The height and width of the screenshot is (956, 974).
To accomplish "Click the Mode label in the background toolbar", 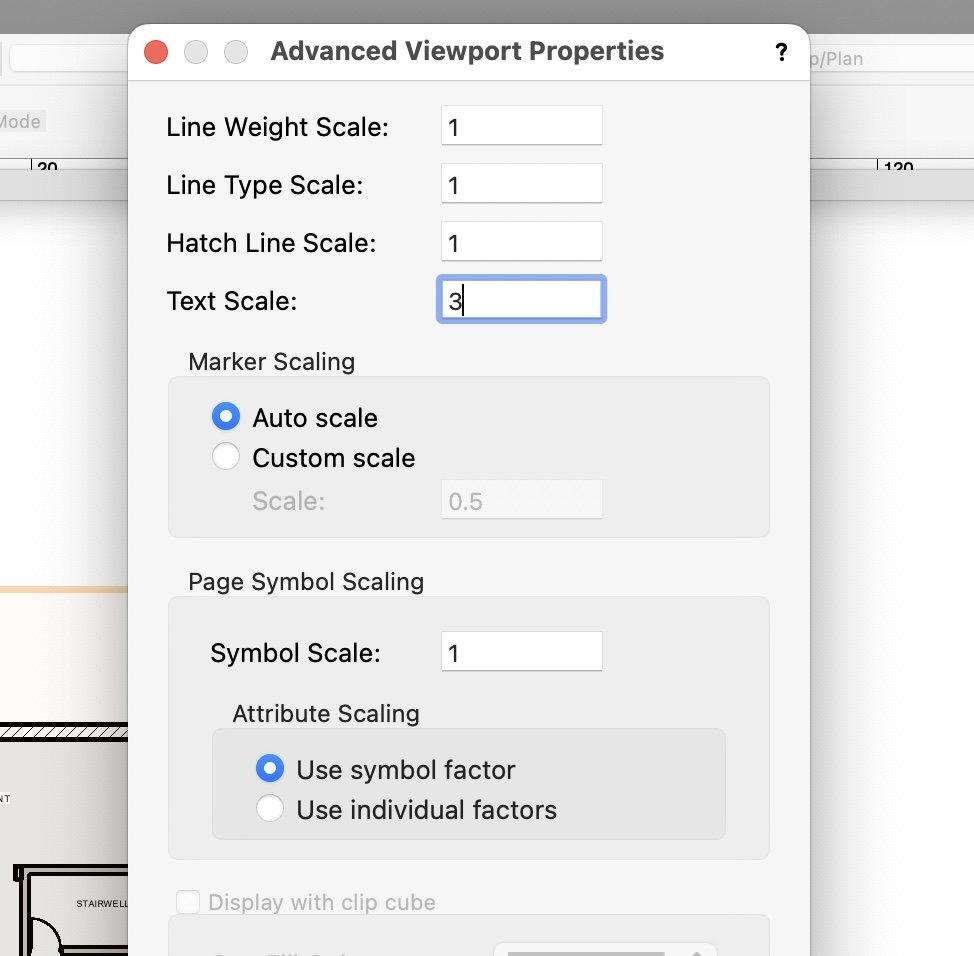I will (x=22, y=121).
